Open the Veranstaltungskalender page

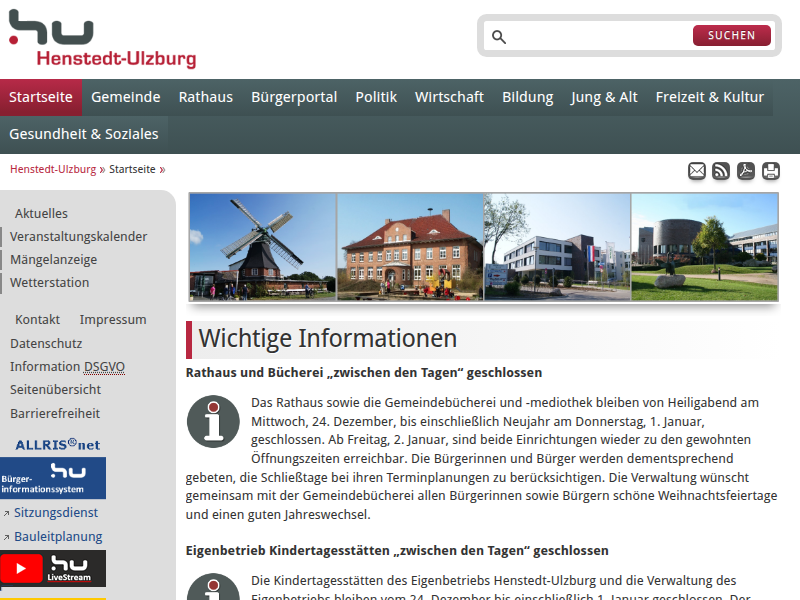point(79,236)
